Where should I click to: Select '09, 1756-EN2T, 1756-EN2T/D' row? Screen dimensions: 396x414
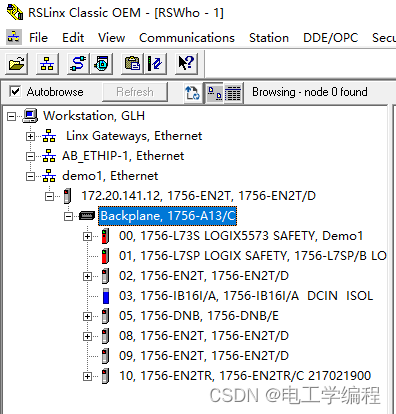click(x=204, y=356)
